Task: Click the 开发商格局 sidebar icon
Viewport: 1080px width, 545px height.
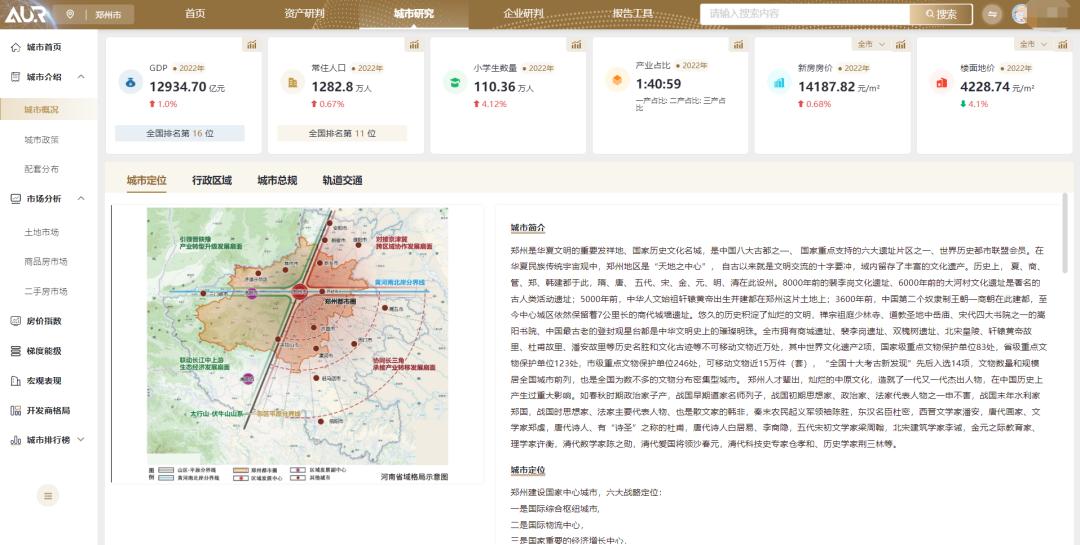Action: coord(15,410)
